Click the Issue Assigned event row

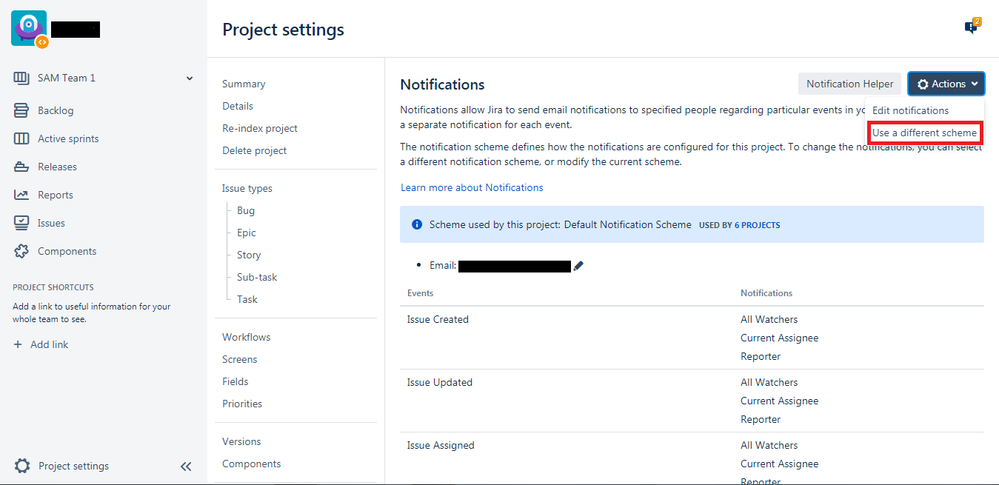tap(691, 459)
